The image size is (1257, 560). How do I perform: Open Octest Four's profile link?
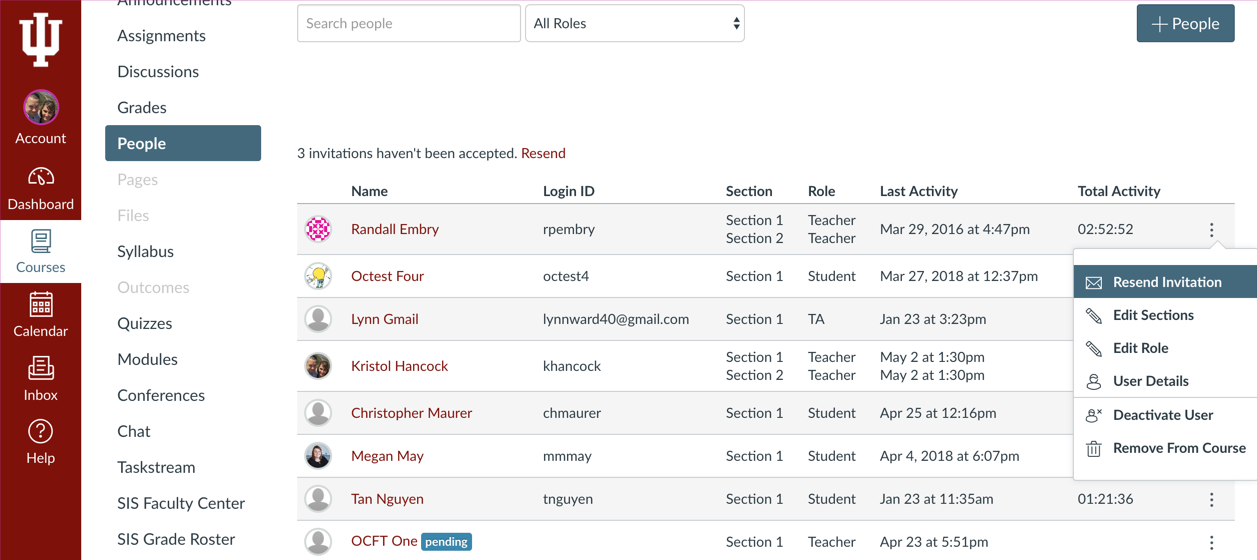(x=387, y=276)
